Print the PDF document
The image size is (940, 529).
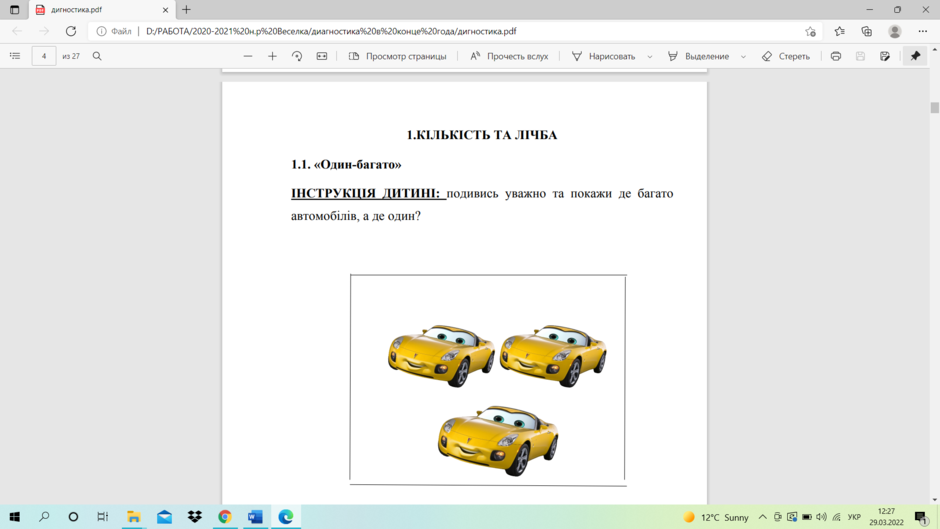tap(836, 56)
